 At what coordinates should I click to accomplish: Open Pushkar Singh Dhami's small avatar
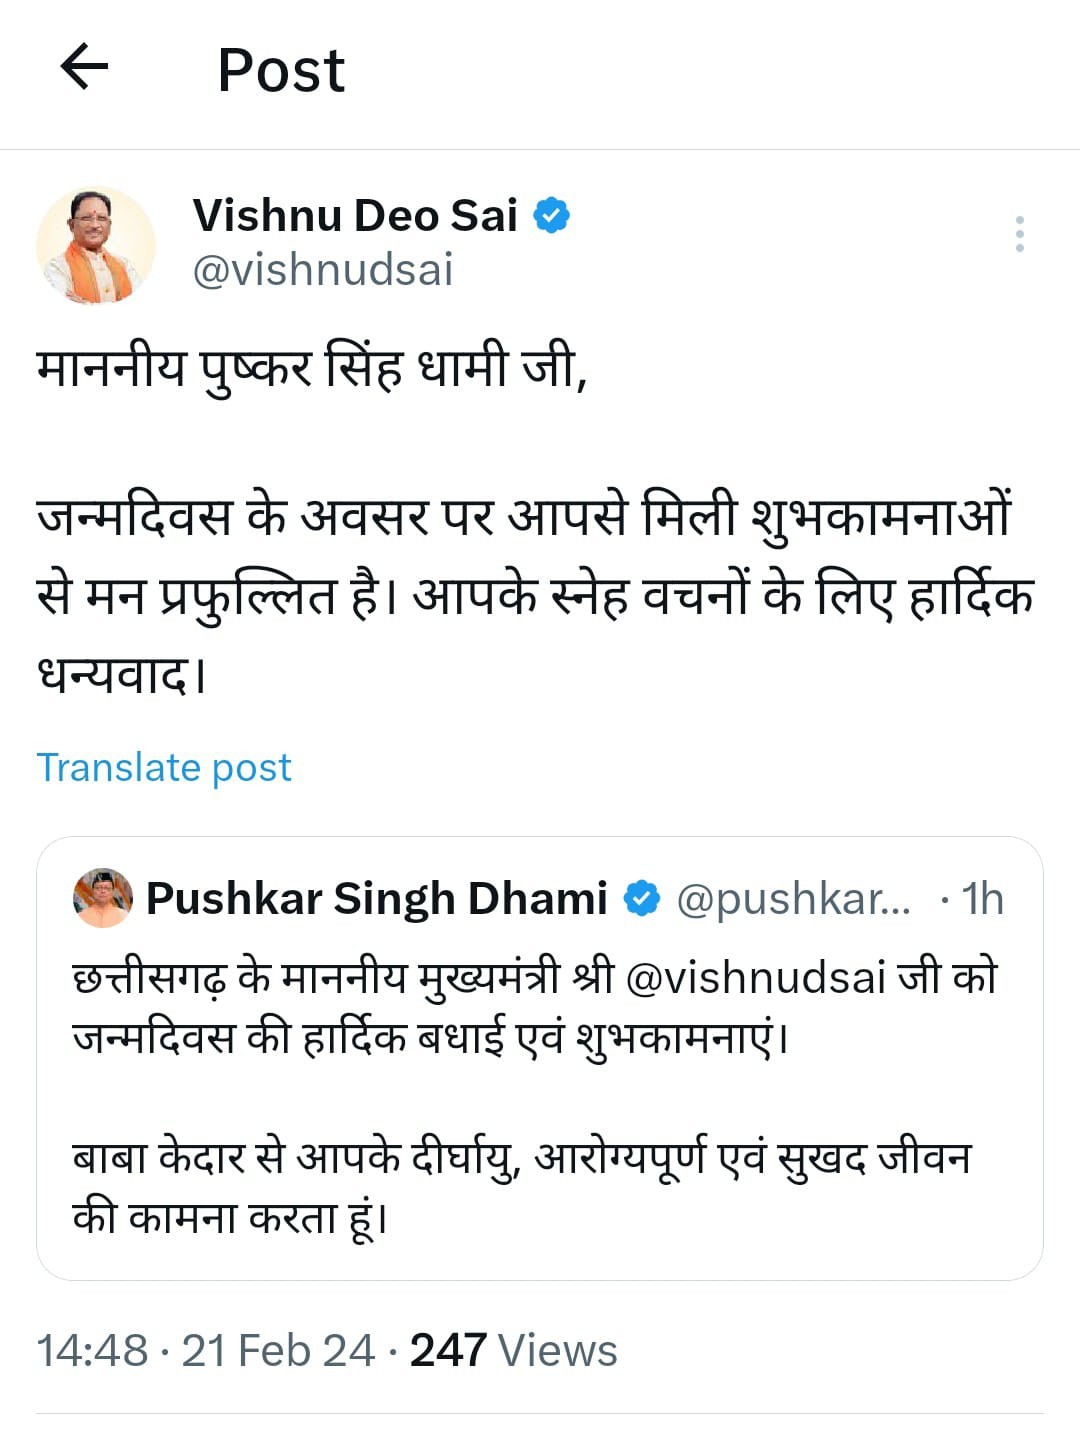(103, 898)
